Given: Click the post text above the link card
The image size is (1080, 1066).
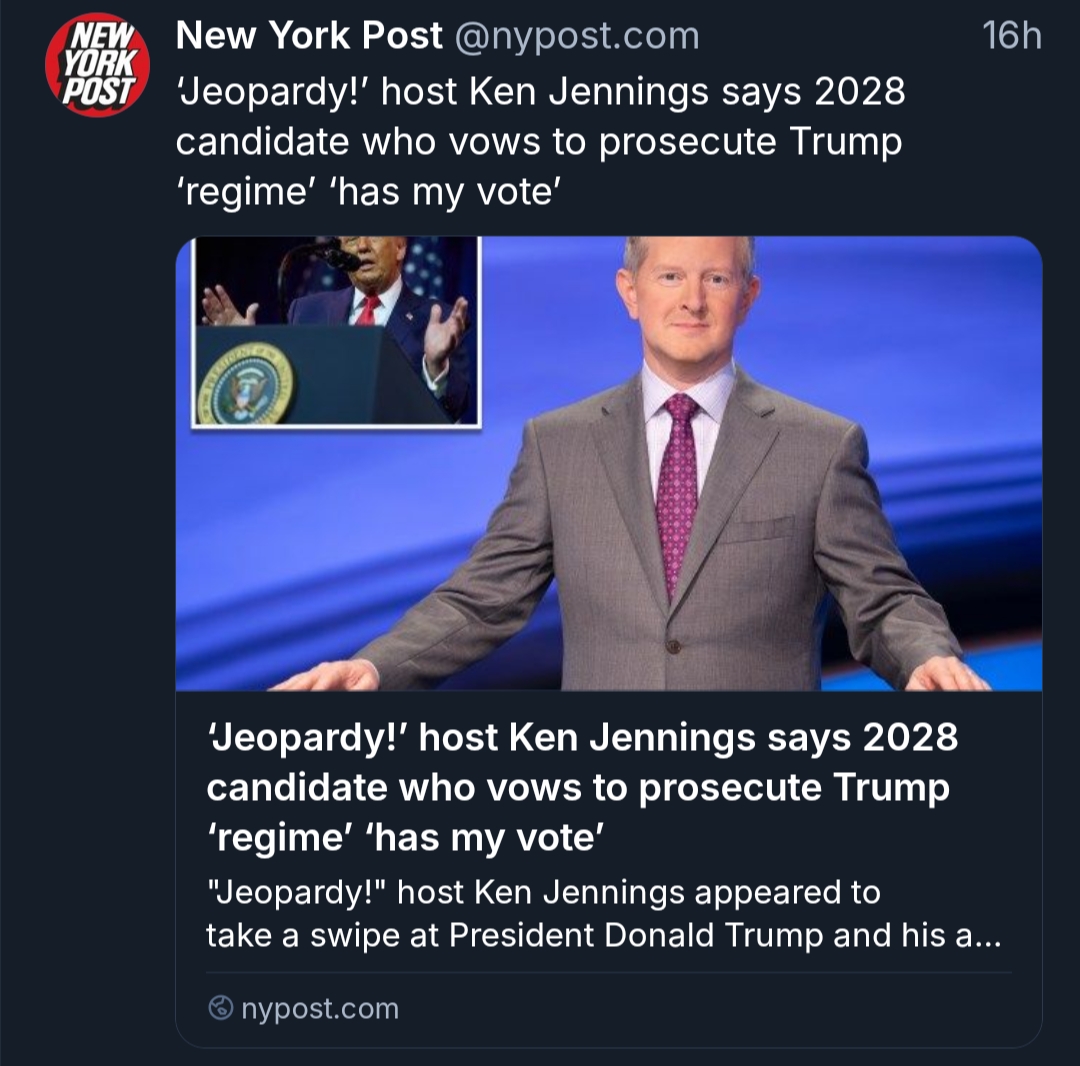Looking at the screenshot, I should [540, 142].
